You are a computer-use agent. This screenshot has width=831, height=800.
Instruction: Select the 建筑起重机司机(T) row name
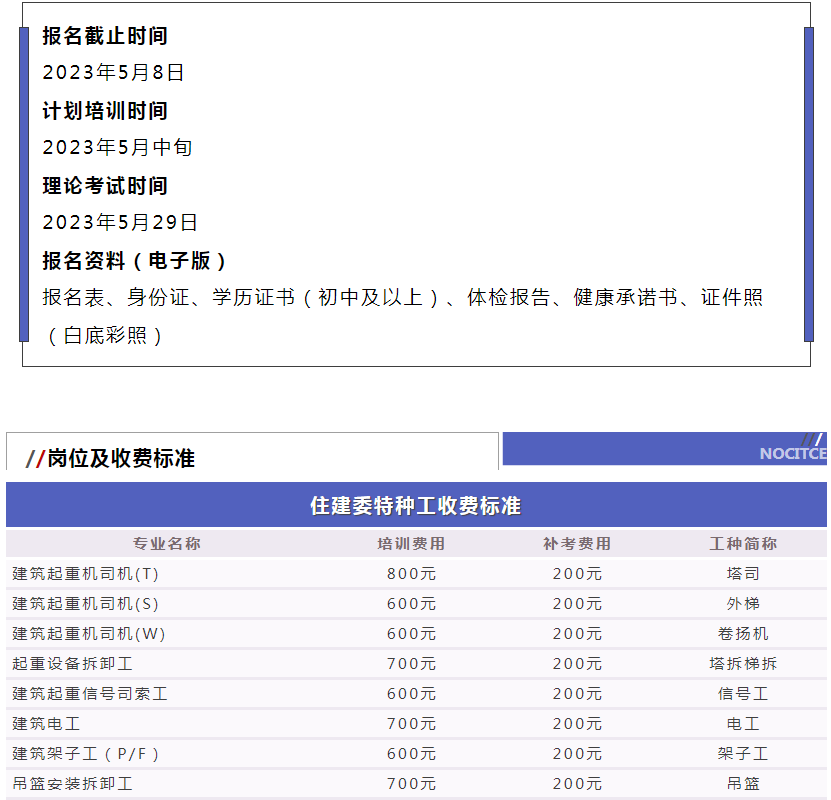(86, 574)
